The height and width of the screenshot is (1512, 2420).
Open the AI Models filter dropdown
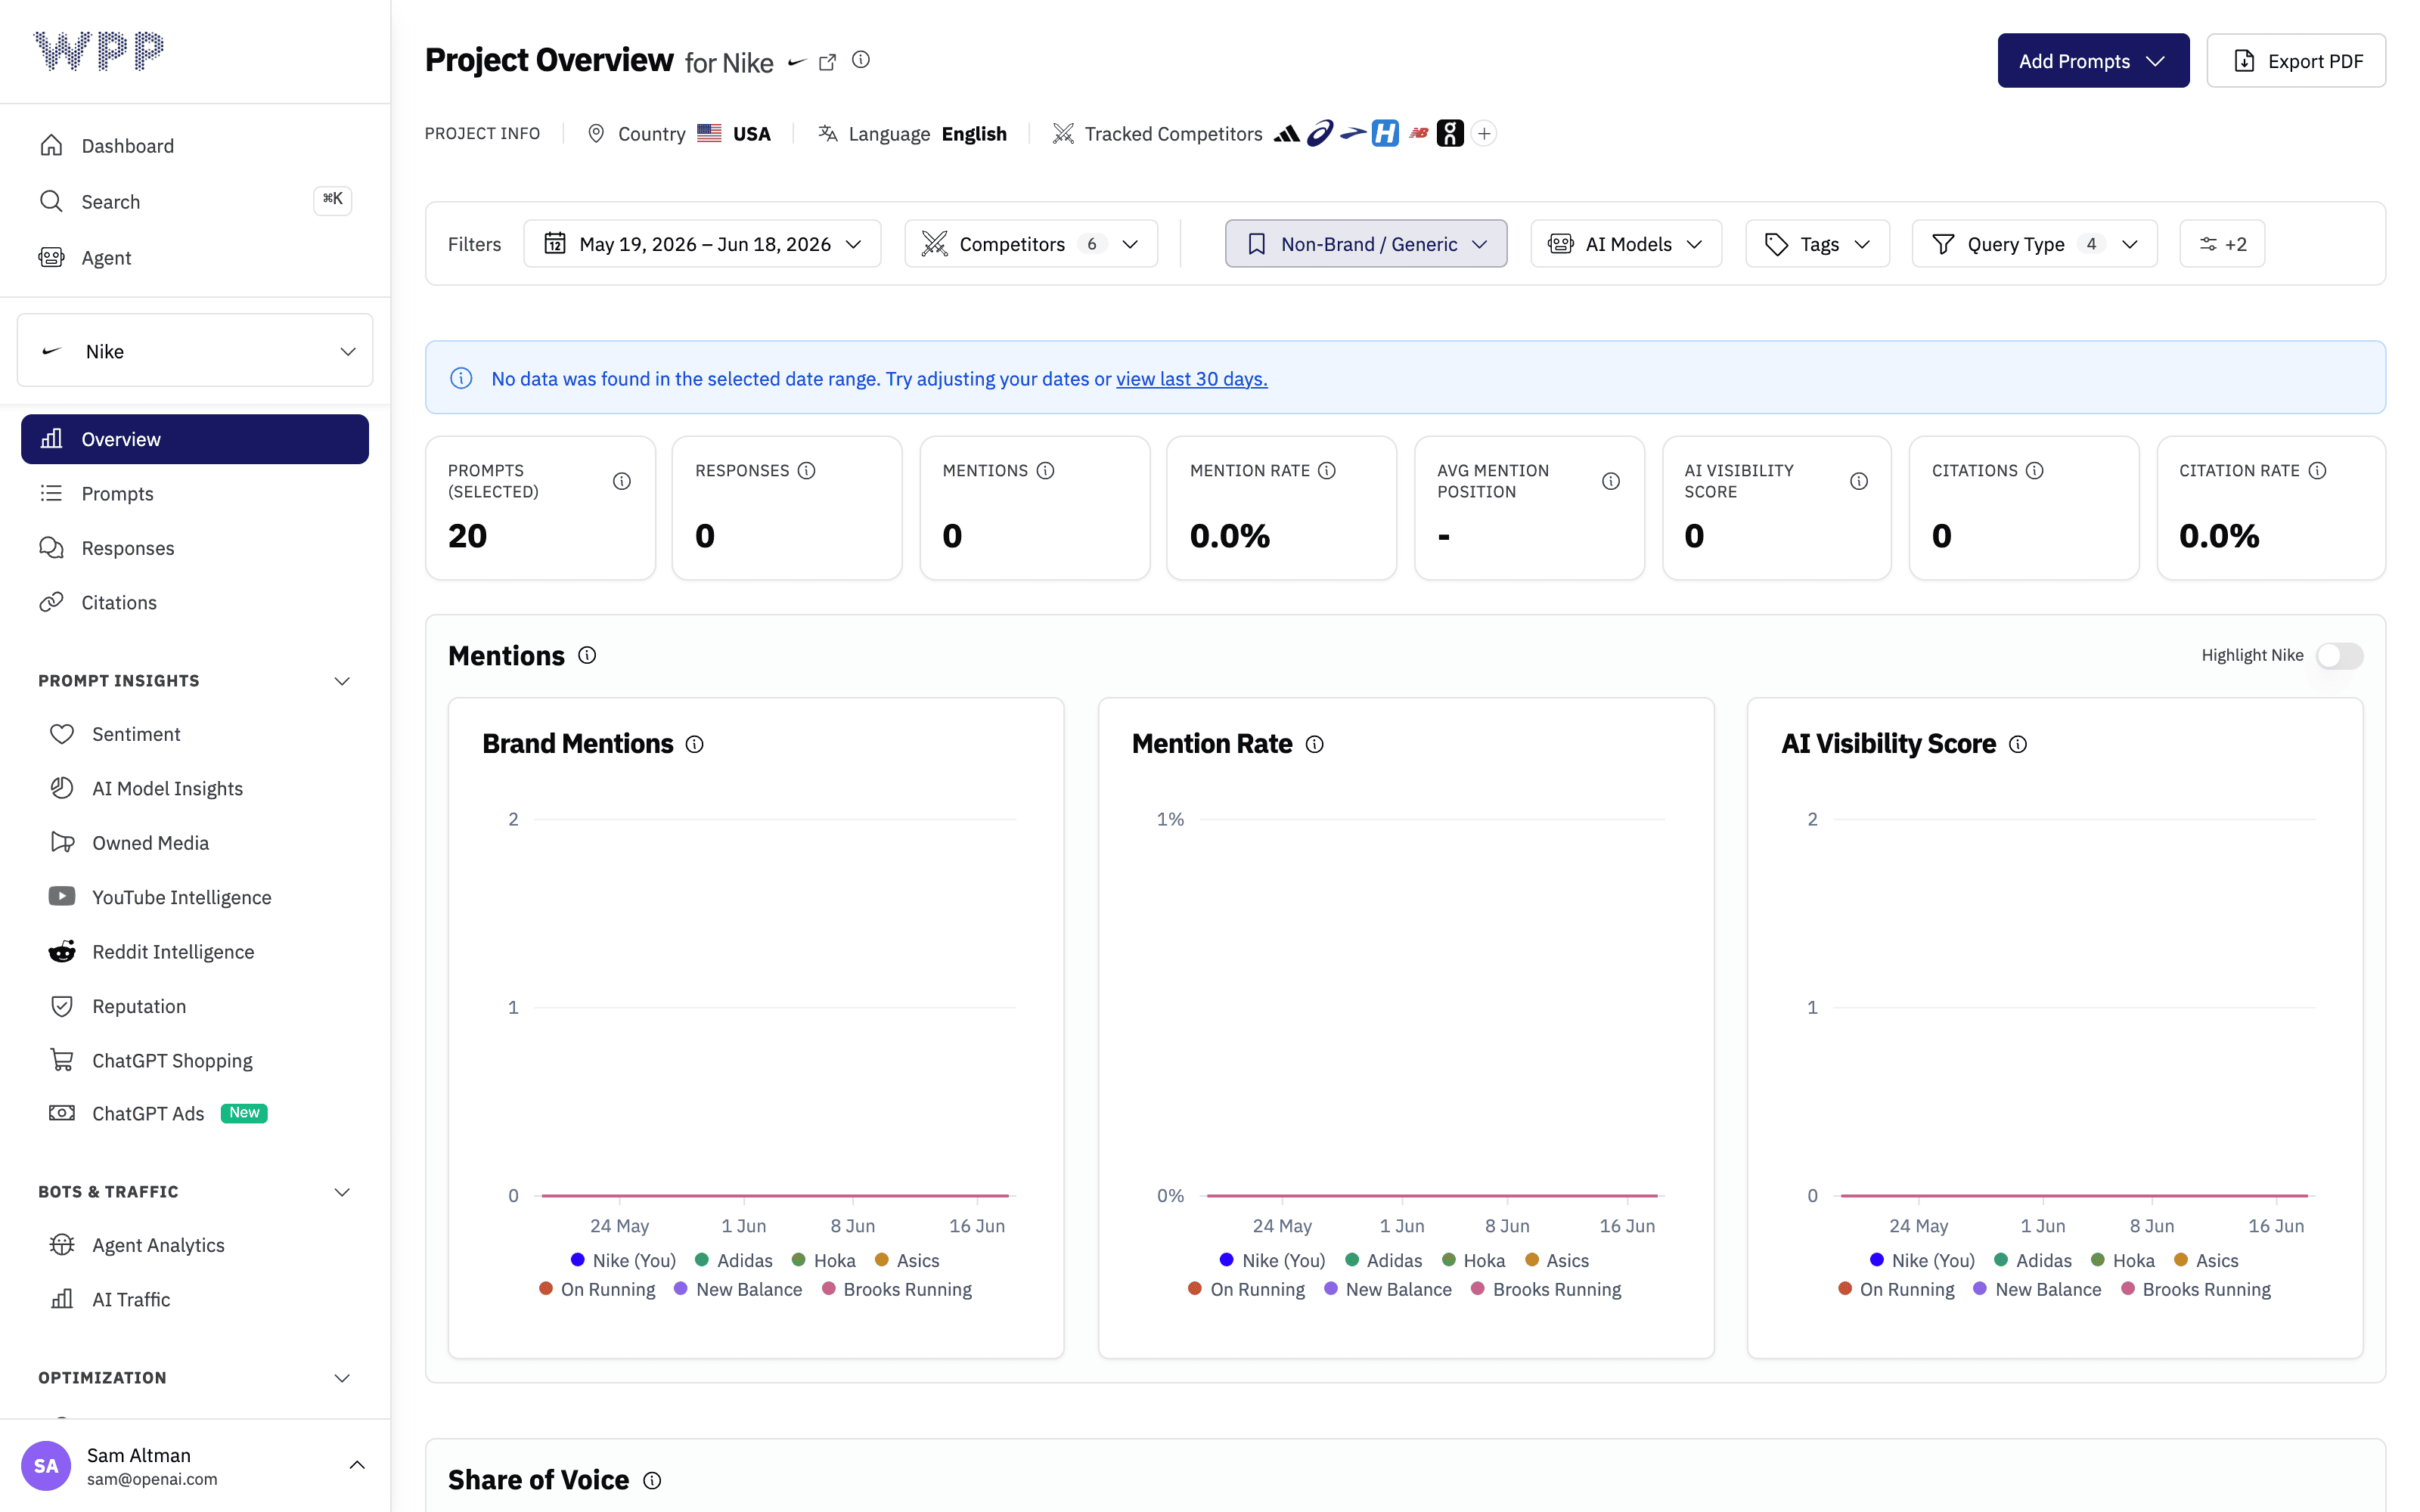click(x=1626, y=244)
